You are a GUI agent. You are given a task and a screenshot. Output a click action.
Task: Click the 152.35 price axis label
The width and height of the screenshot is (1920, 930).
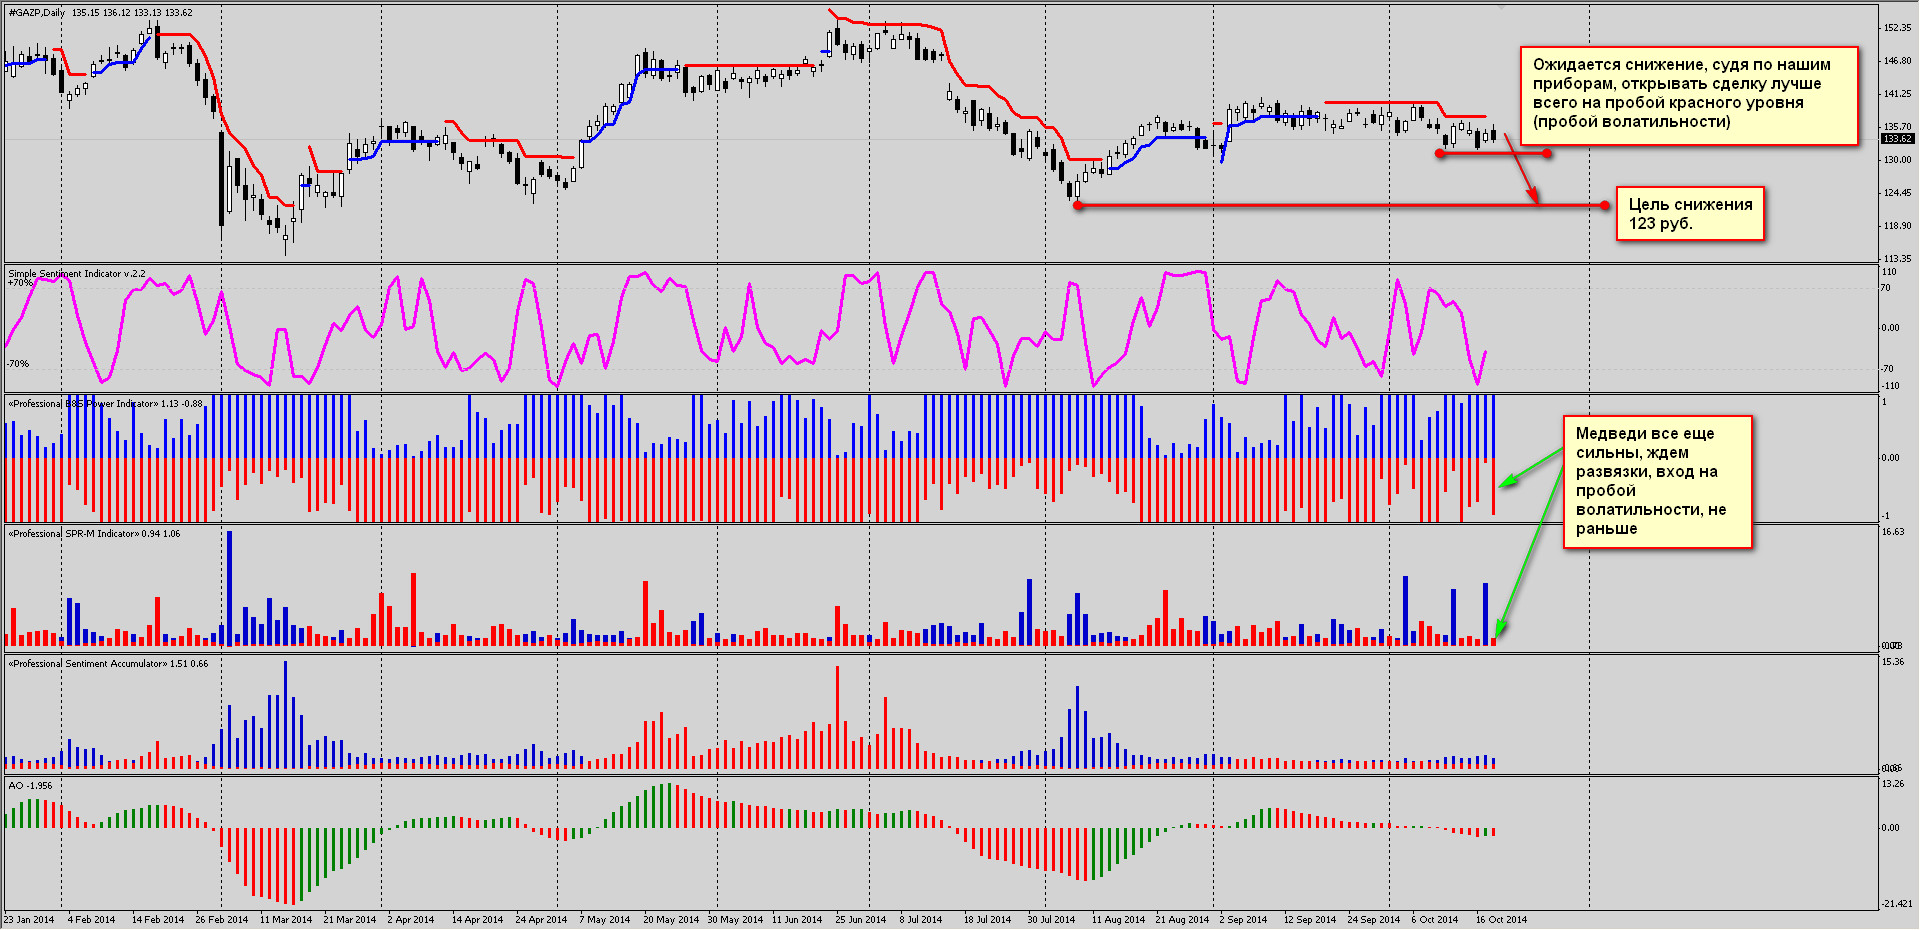coord(1897,28)
